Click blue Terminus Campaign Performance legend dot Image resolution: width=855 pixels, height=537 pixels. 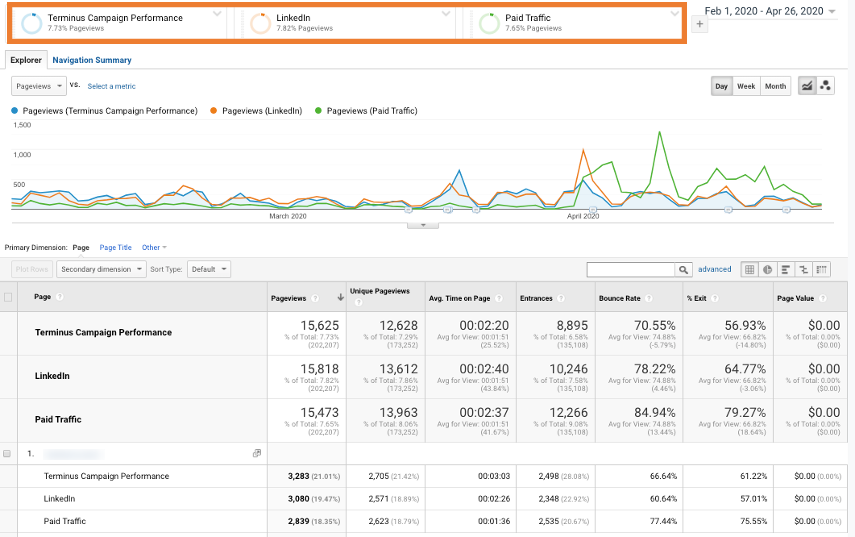click(15, 111)
